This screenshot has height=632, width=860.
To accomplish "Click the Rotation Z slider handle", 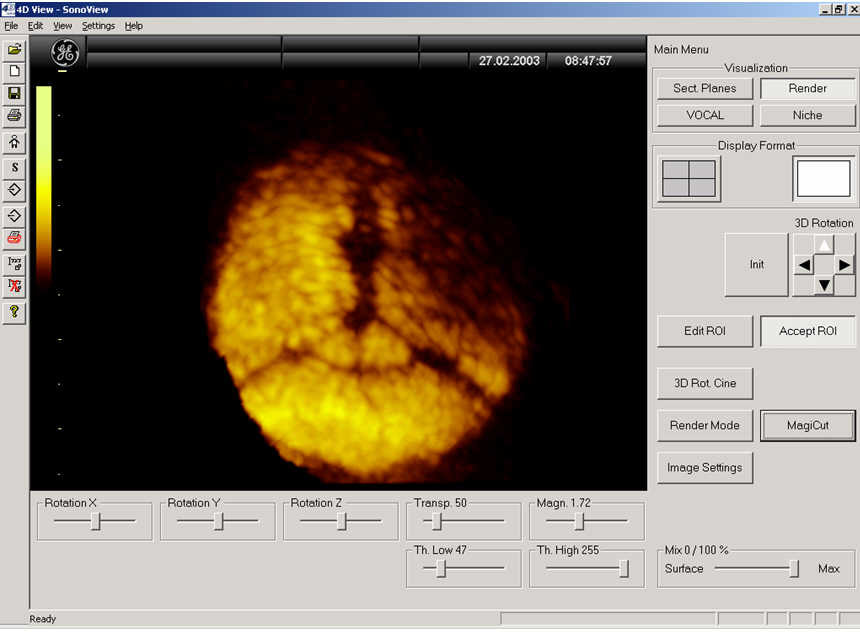I will 342,521.
